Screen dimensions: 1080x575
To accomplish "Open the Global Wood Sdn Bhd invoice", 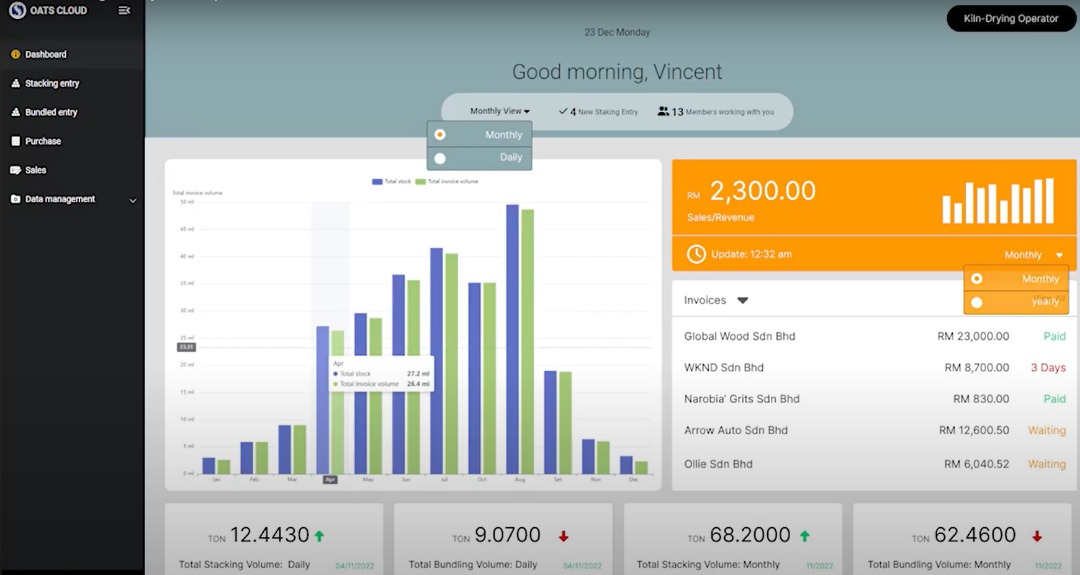I will pos(740,337).
